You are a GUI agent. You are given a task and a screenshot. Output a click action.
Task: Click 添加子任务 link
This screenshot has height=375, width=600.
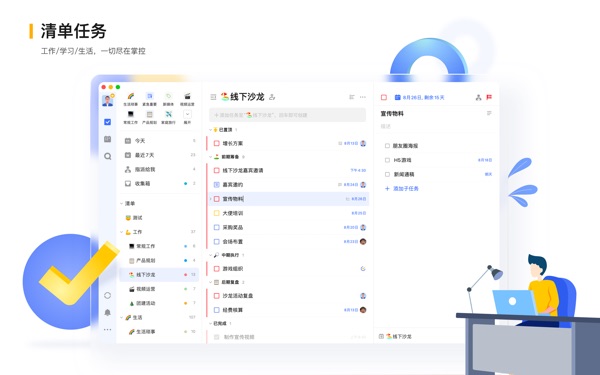402,188
